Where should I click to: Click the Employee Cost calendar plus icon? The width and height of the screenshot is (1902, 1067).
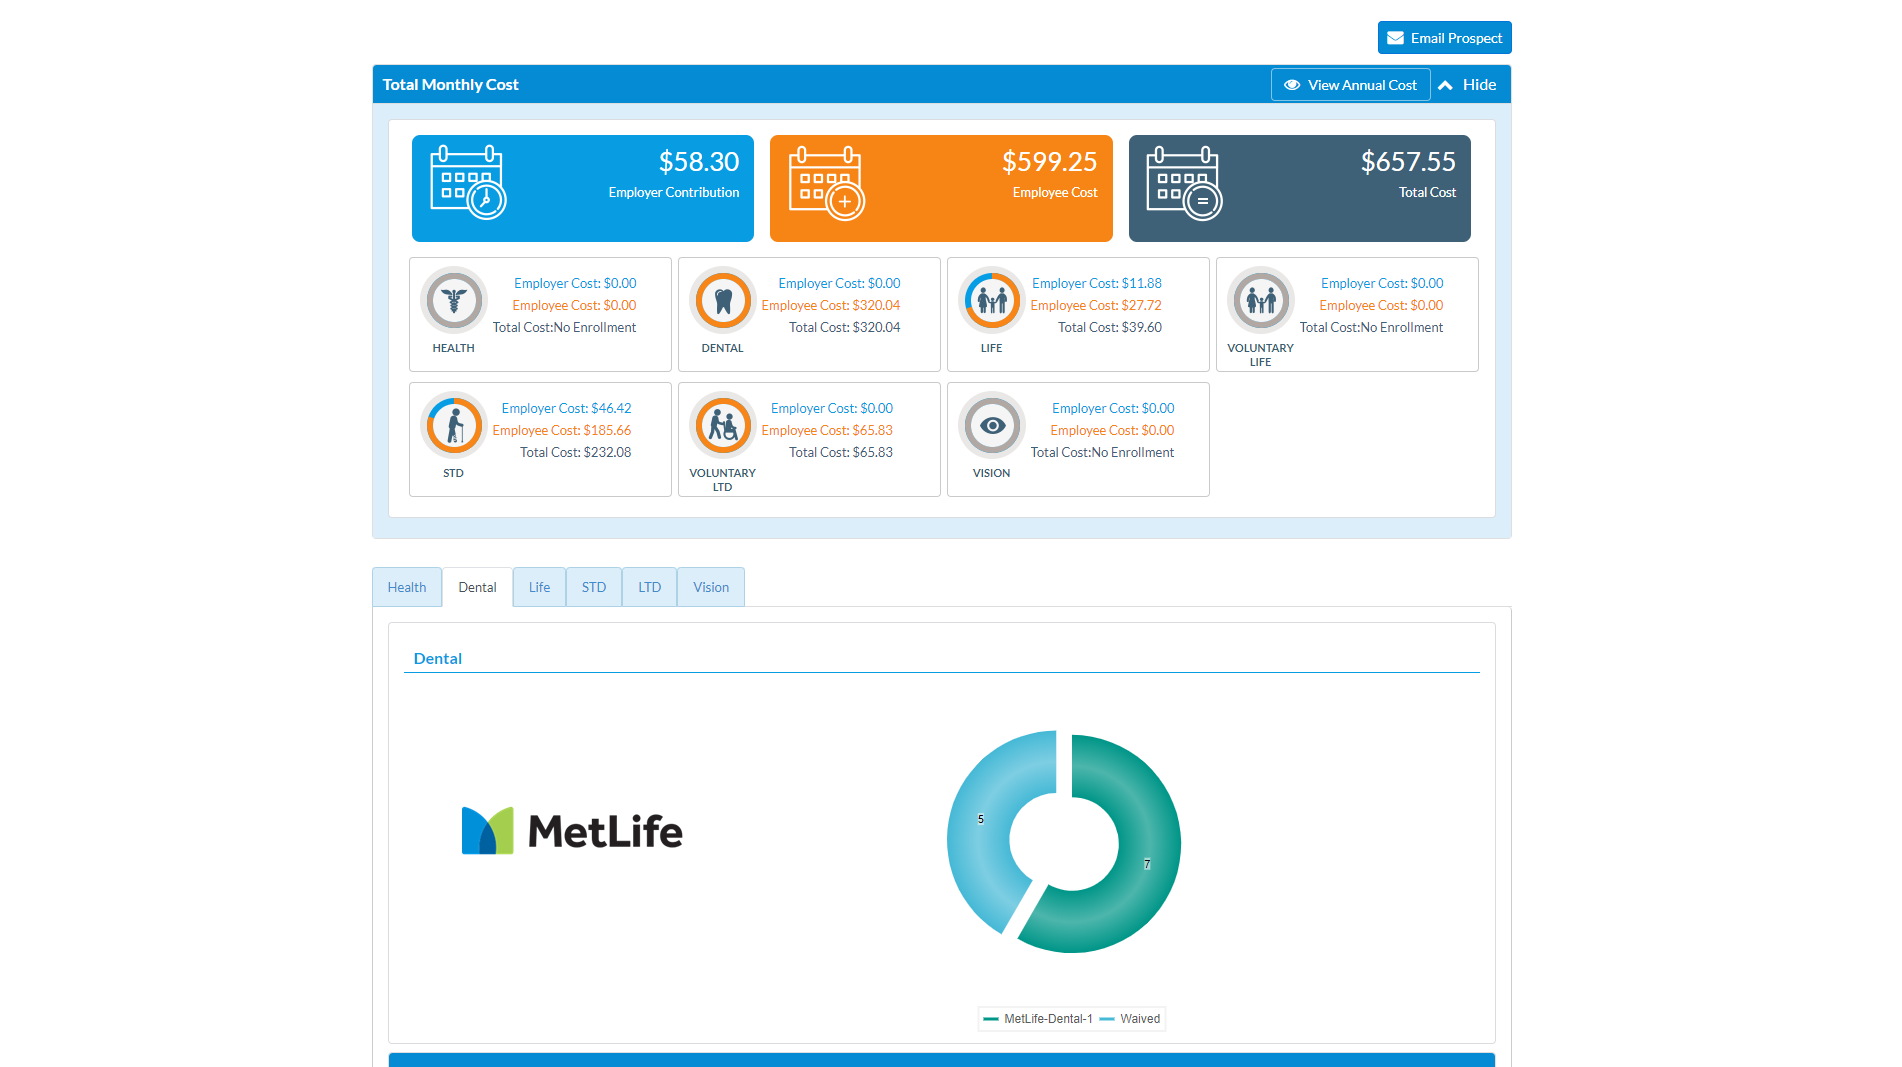click(827, 182)
